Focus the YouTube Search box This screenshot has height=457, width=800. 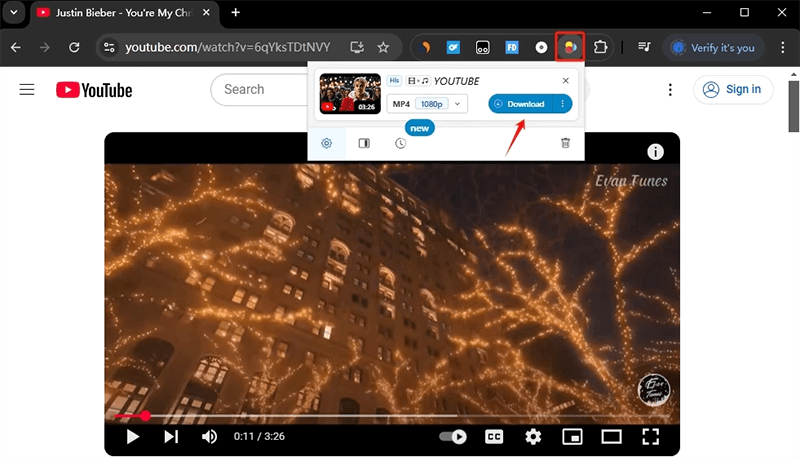tap(259, 89)
